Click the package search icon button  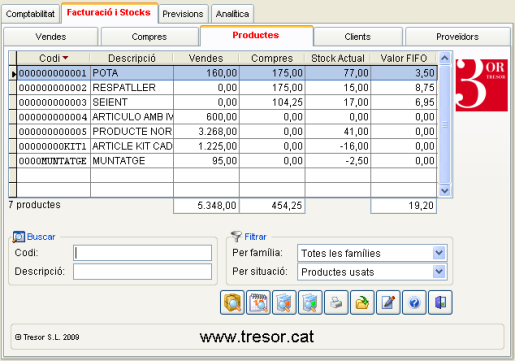232,302
